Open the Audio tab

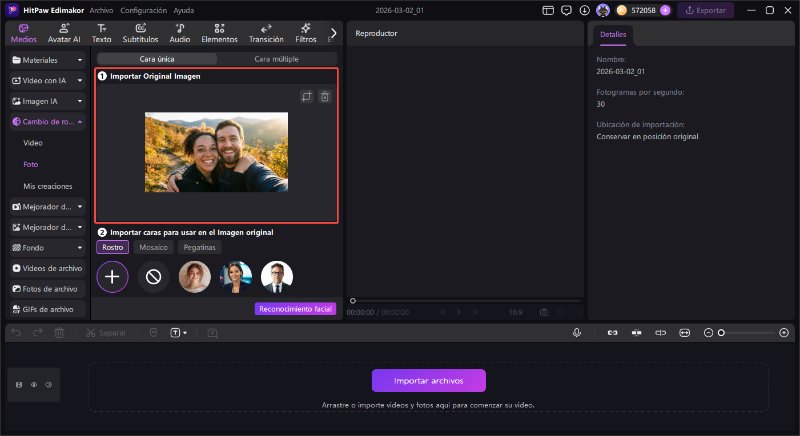(180, 33)
